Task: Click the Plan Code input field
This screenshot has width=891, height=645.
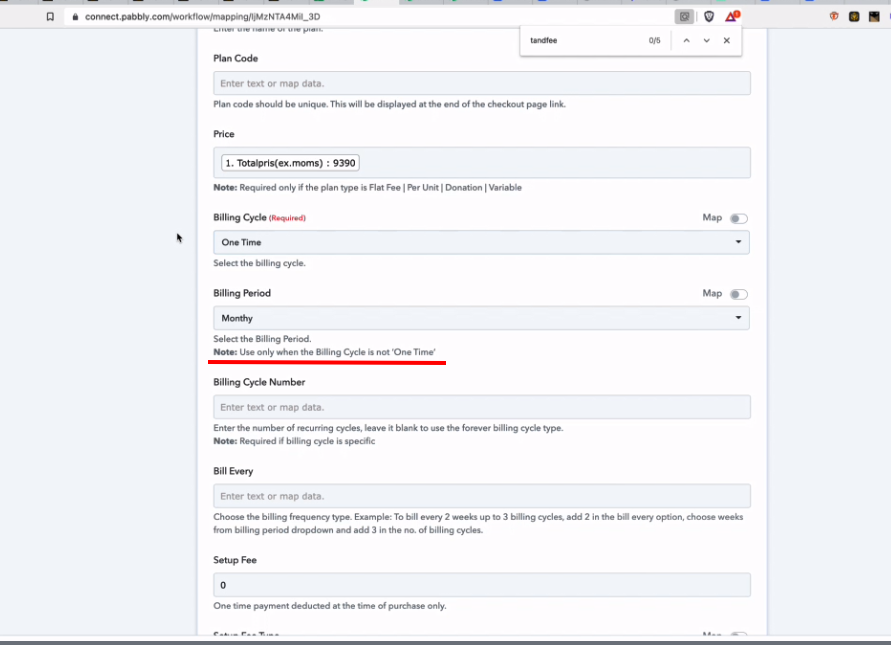Action: click(x=481, y=83)
